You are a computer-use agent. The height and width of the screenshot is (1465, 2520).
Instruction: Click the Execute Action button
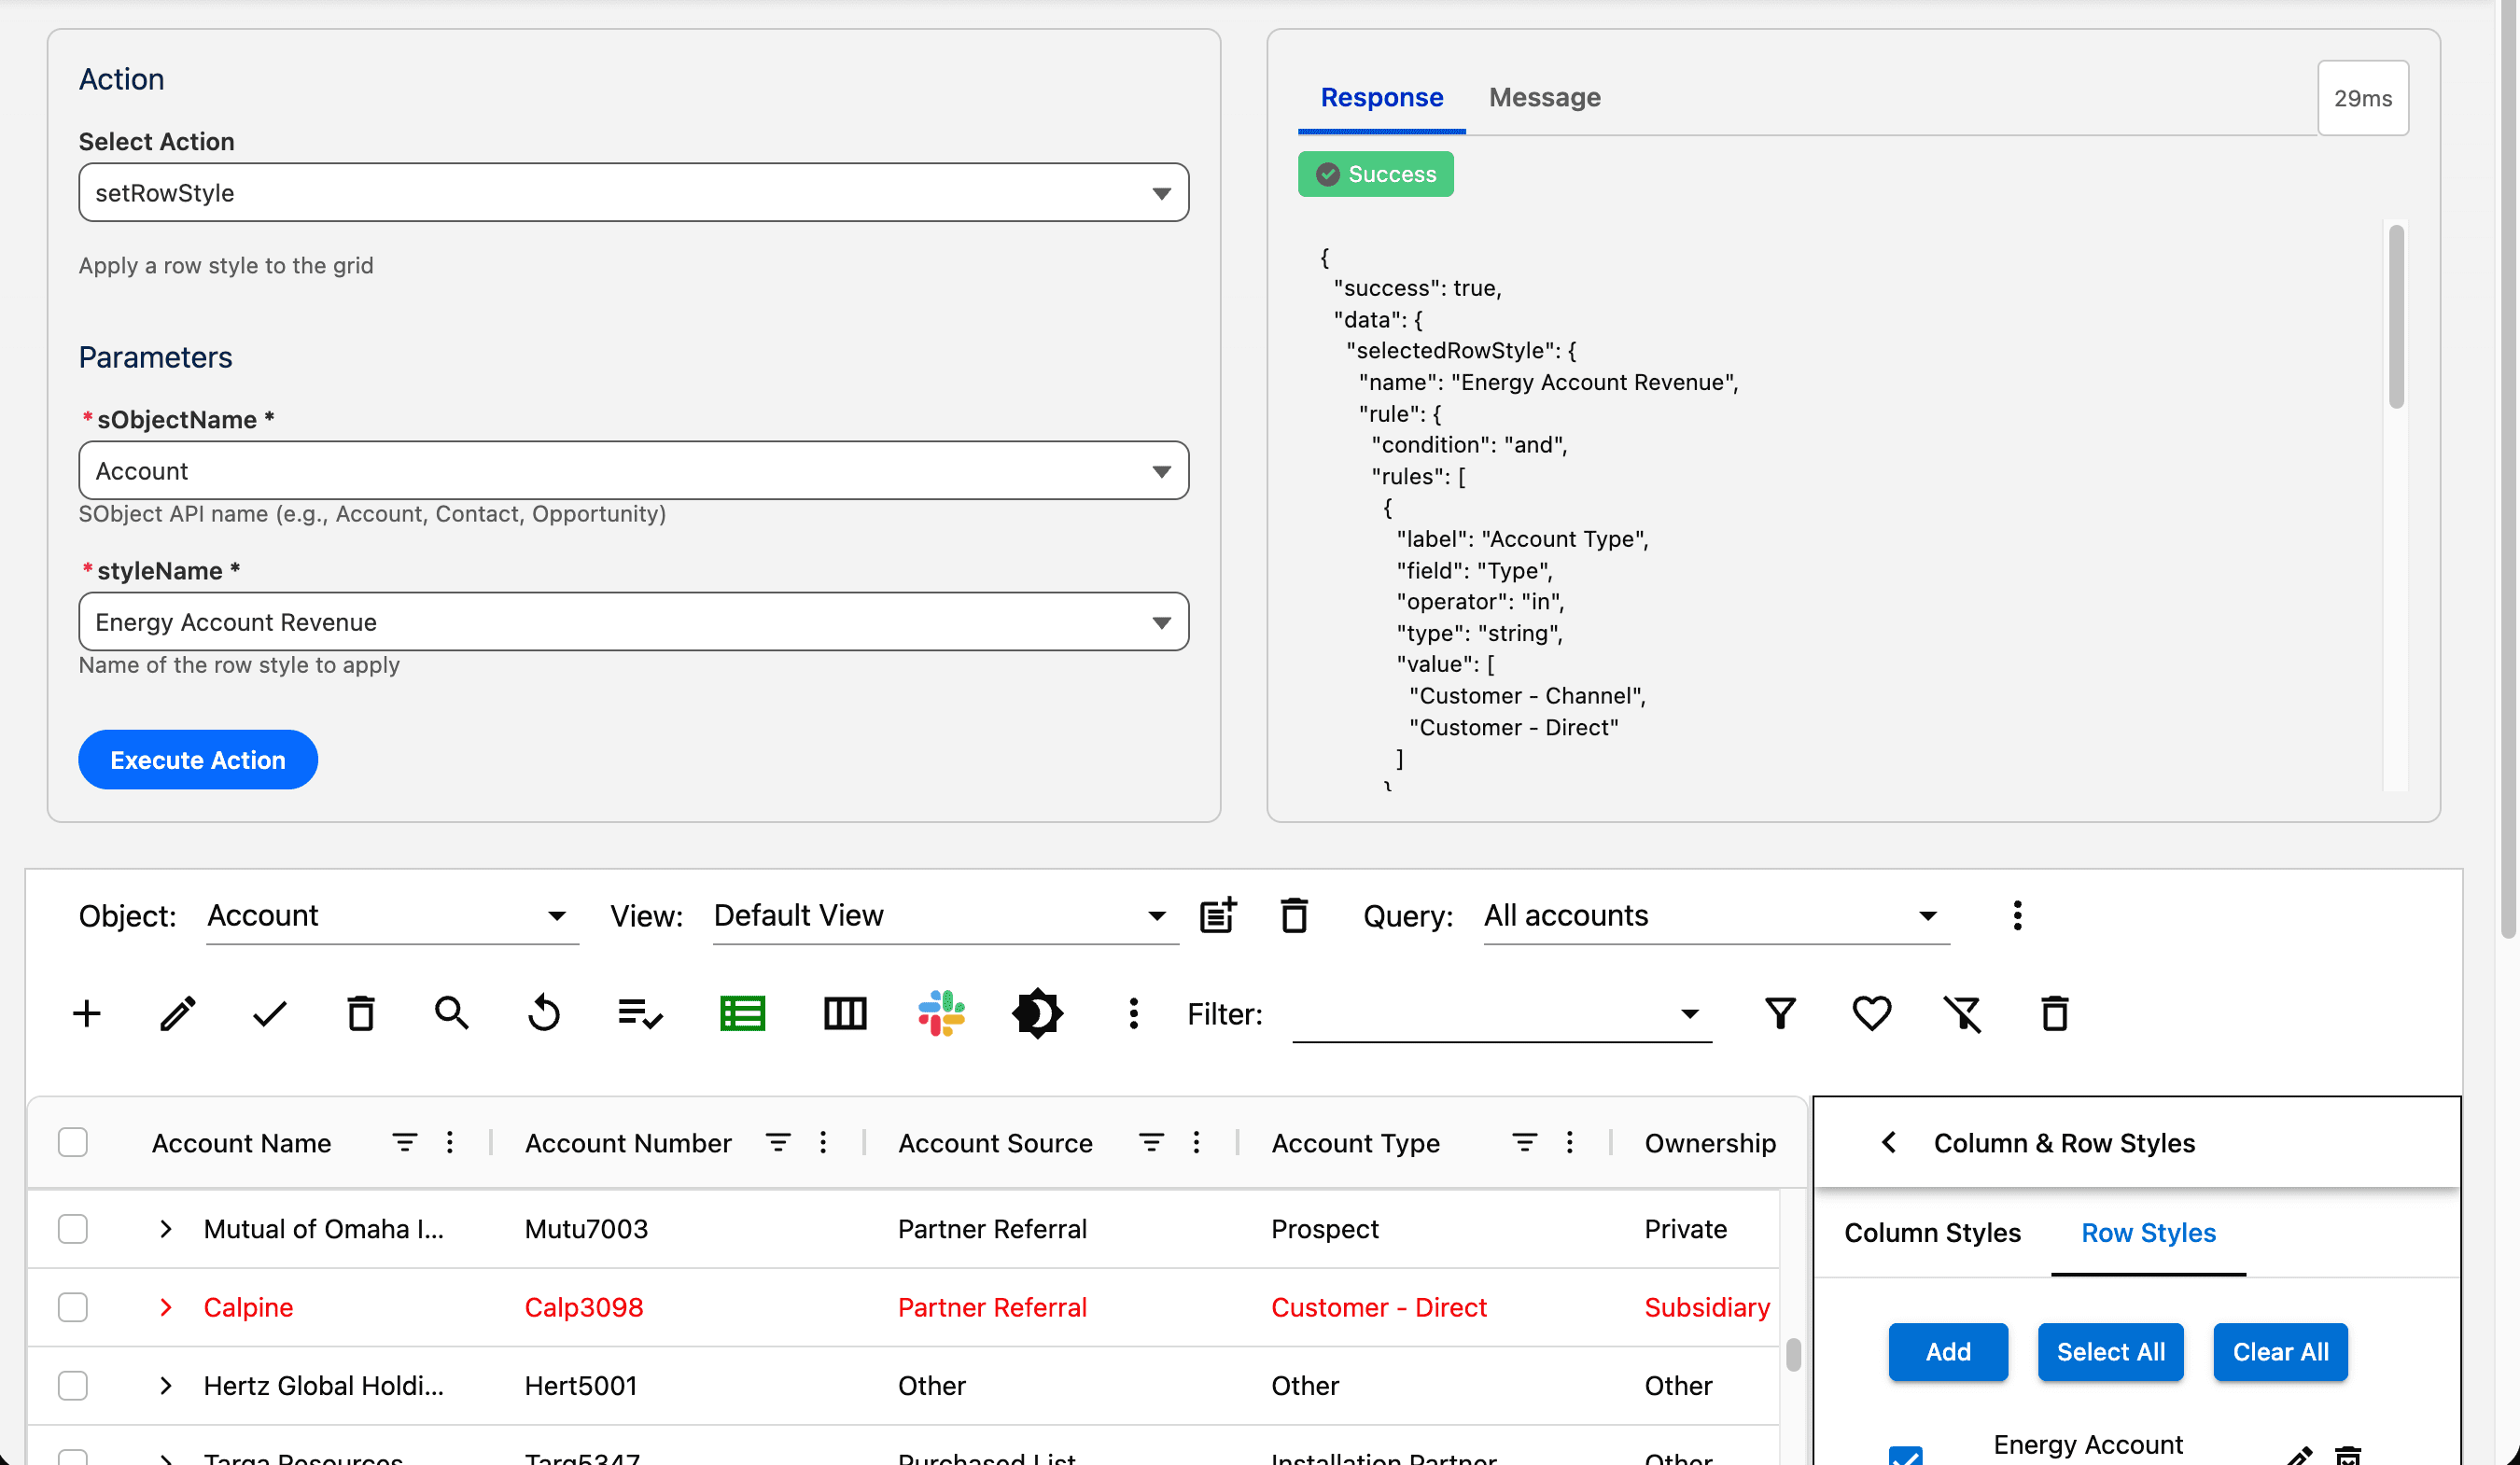(x=198, y=760)
